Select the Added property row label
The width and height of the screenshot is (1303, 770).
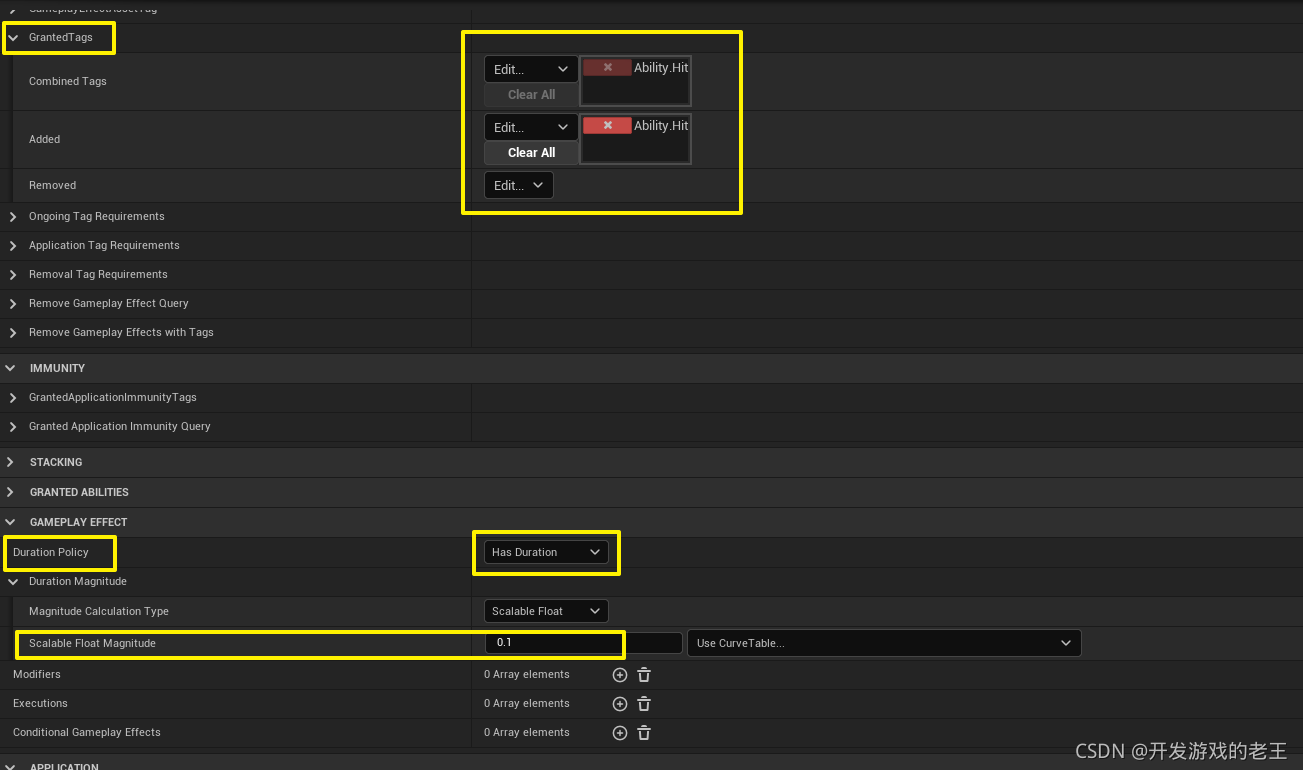[x=45, y=140]
